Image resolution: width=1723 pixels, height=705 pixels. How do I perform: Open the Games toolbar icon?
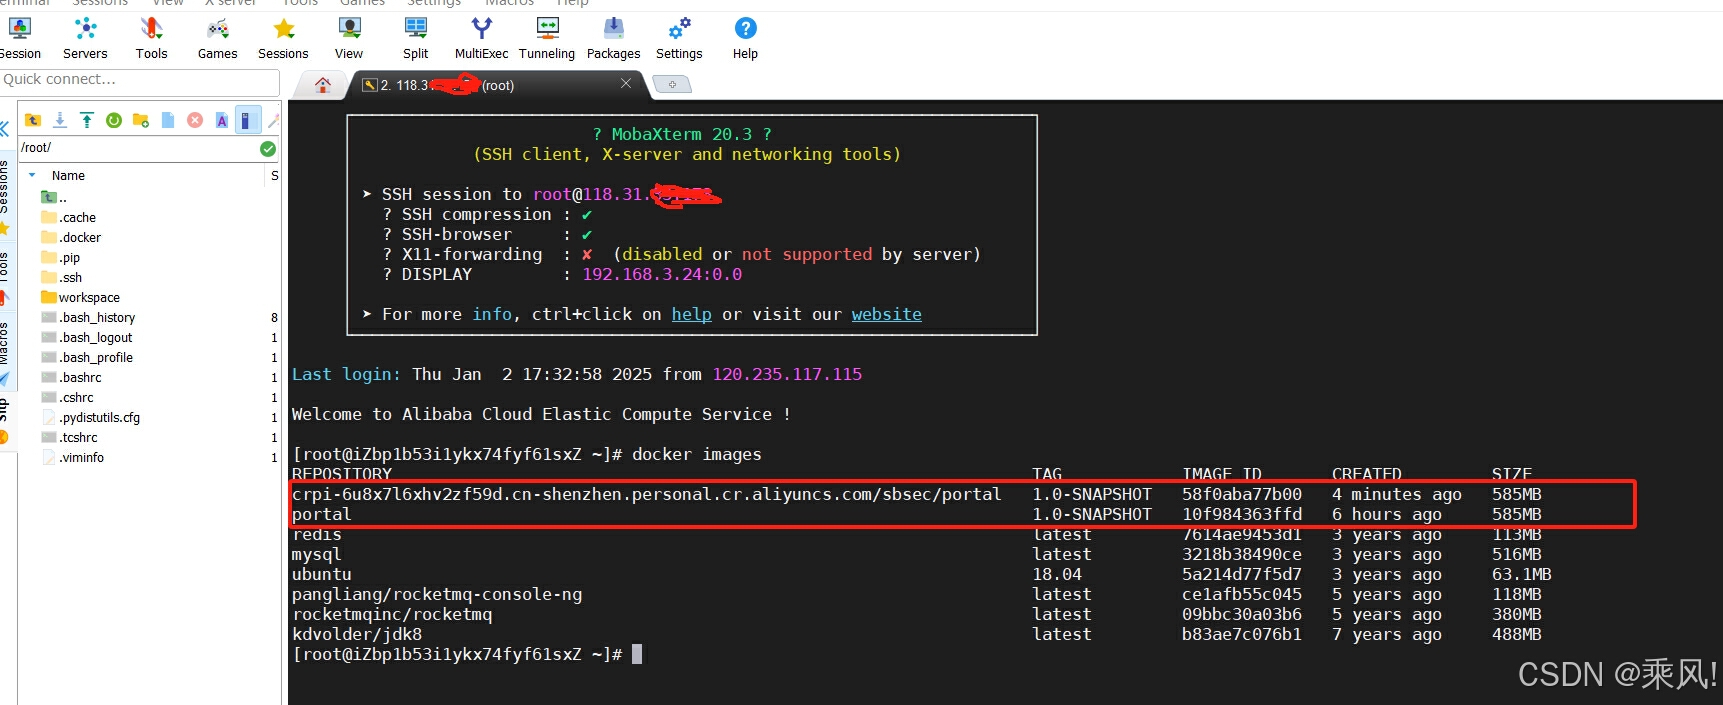pos(218,39)
